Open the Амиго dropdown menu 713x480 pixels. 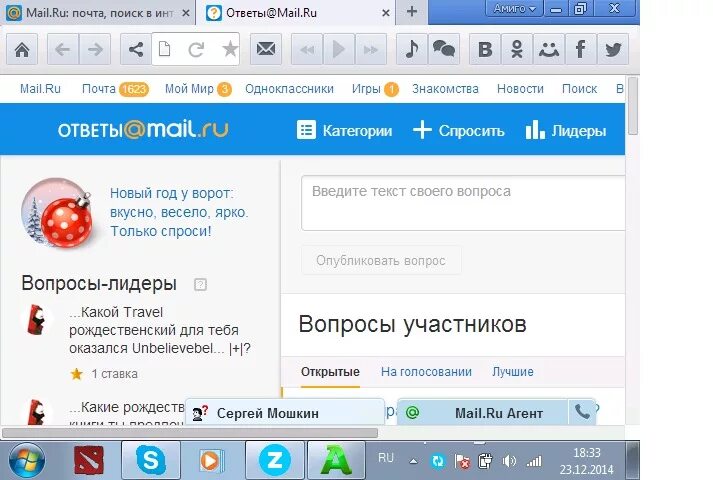[x=514, y=9]
